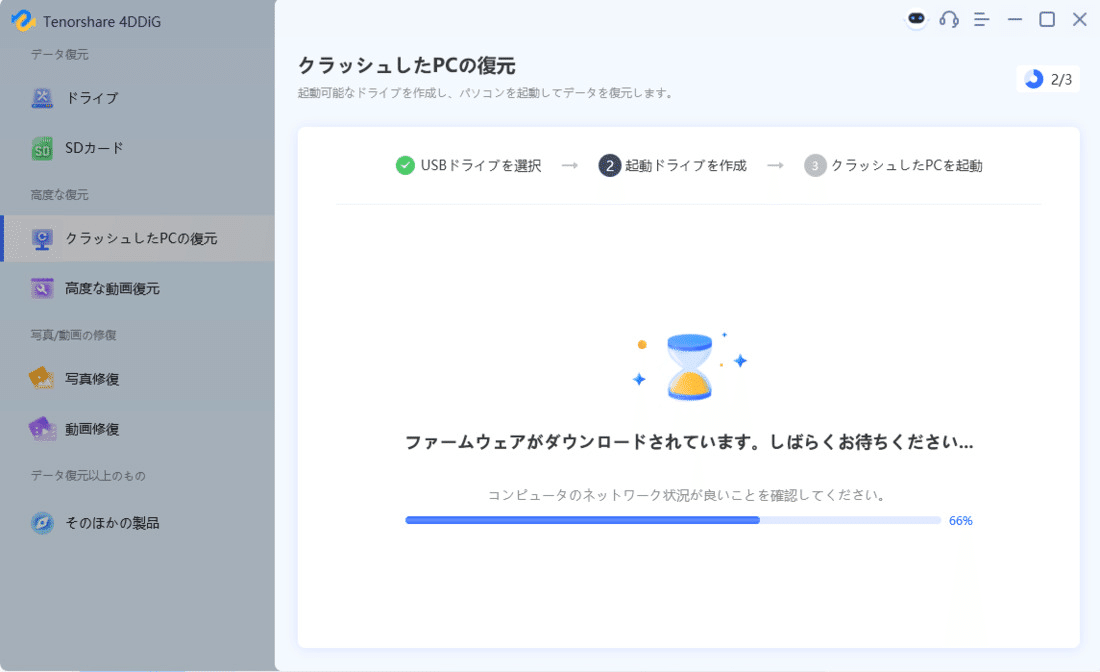Click the advanced video recovery icon
The width and height of the screenshot is (1100, 672).
click(42, 288)
